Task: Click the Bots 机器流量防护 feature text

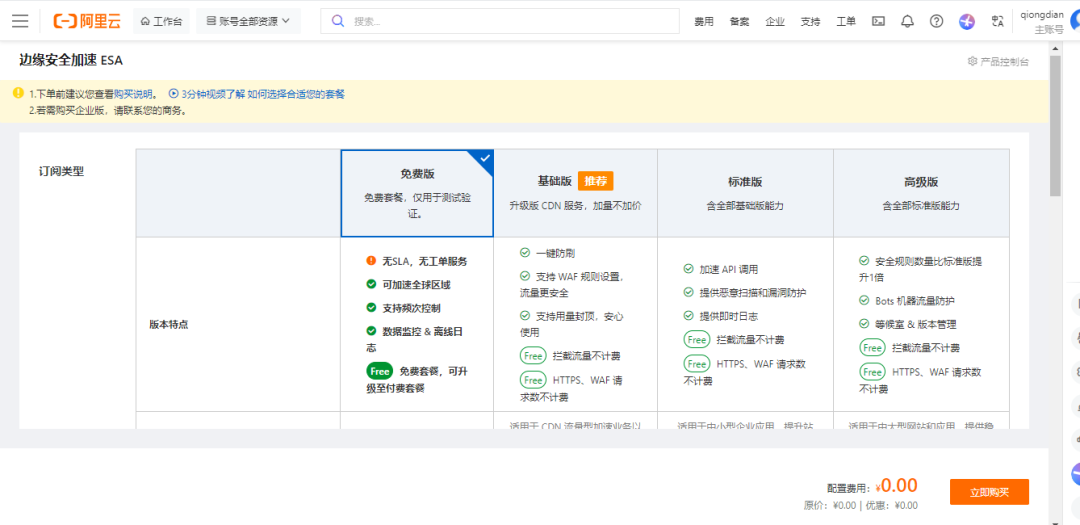Action: coord(915,301)
